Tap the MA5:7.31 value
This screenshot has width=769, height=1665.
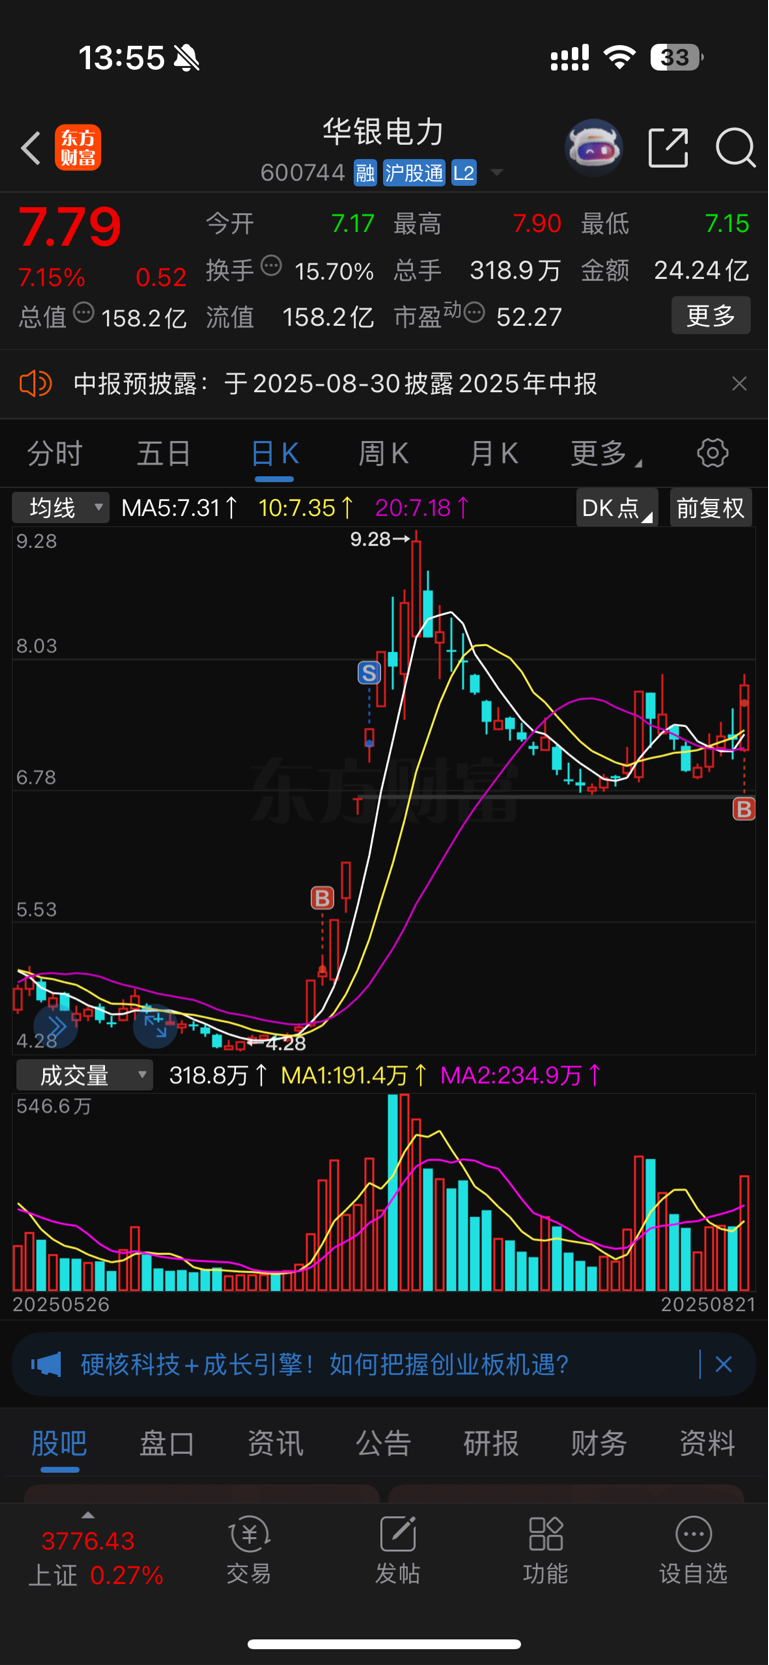(x=180, y=508)
